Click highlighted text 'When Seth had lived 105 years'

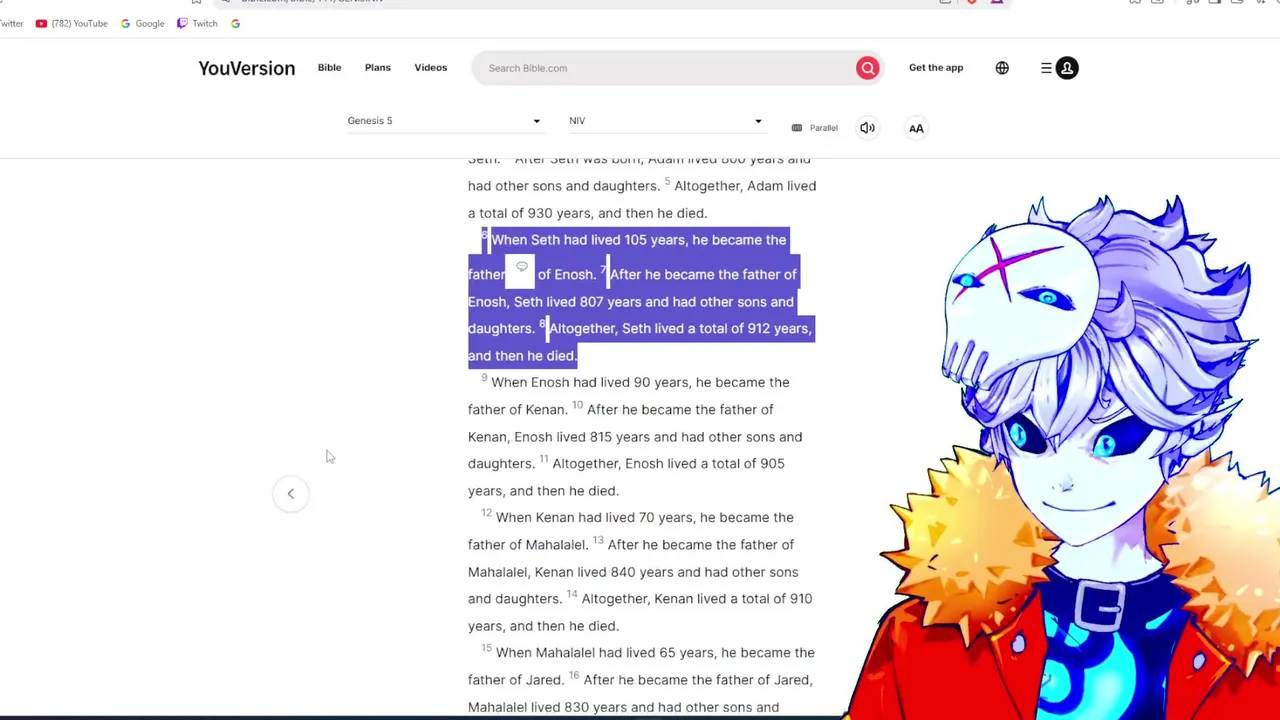pos(588,240)
